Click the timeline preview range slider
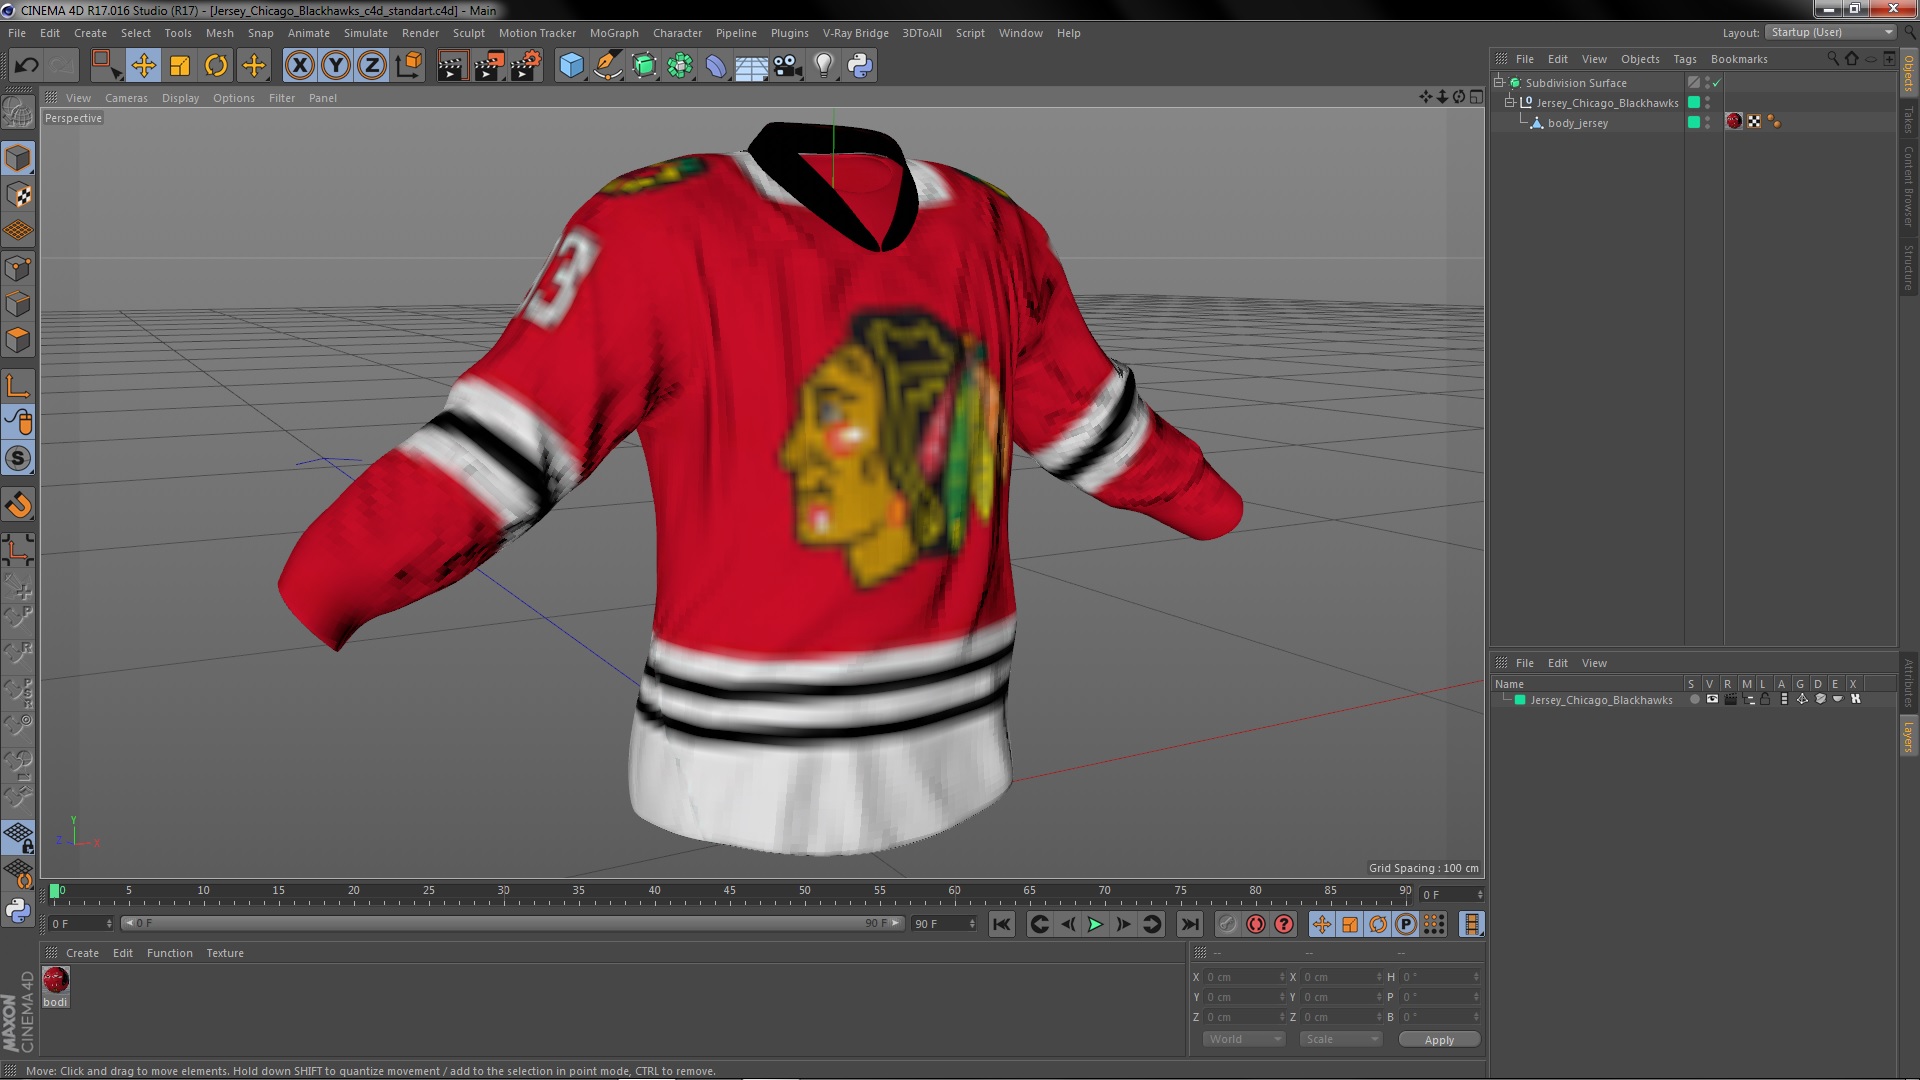 pyautogui.click(x=512, y=923)
